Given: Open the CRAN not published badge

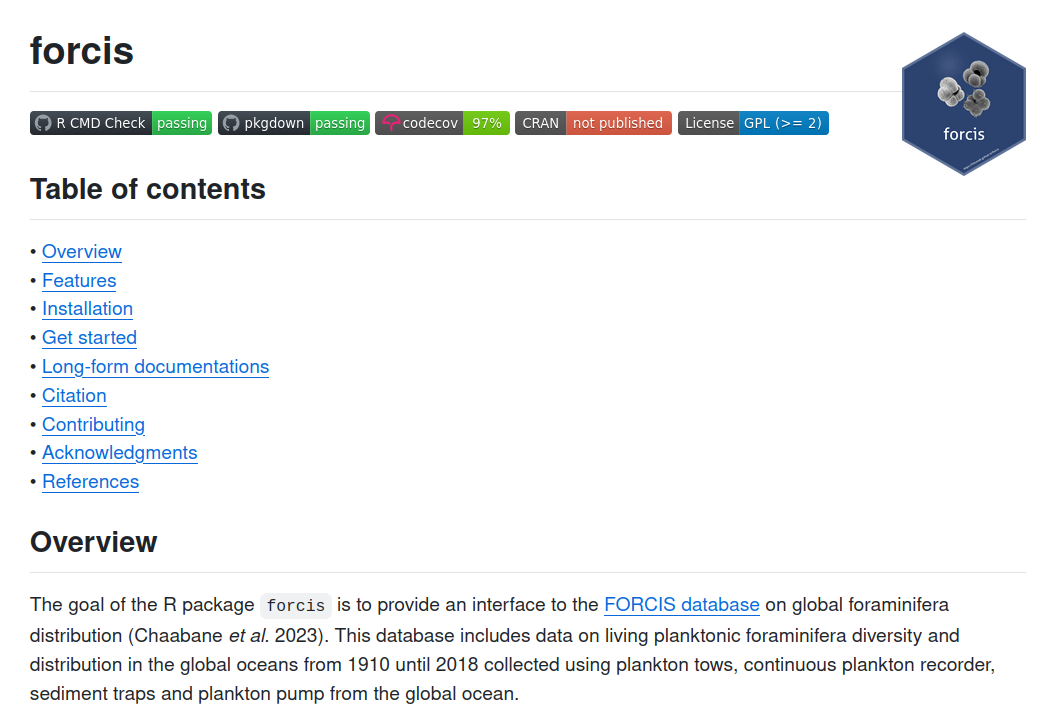Looking at the screenshot, I should point(593,123).
